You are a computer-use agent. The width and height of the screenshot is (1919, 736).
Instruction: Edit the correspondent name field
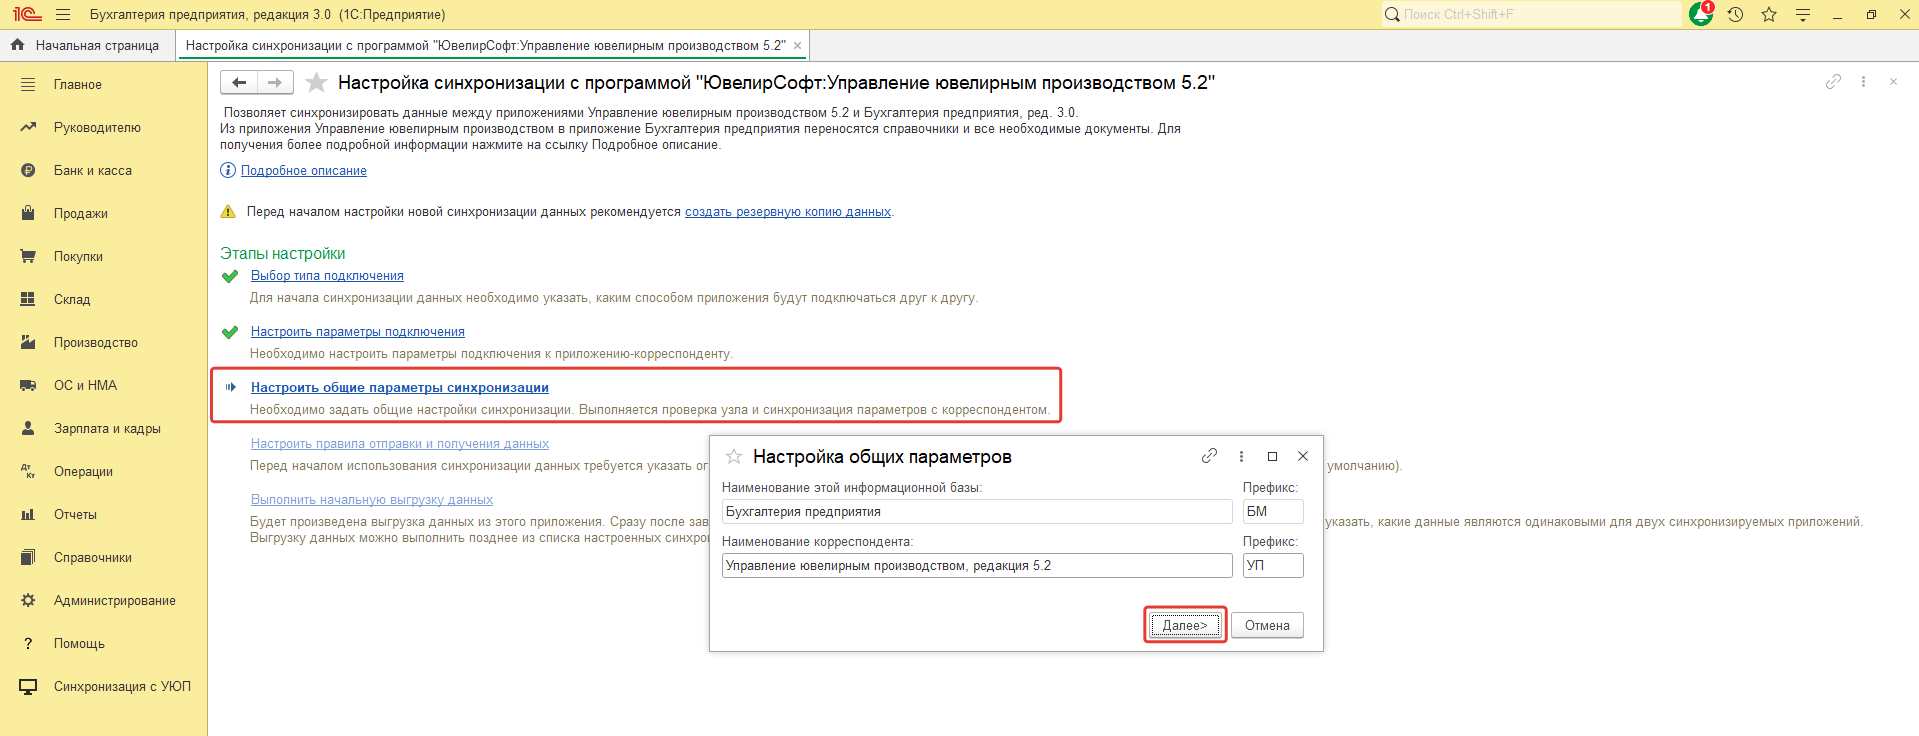(977, 565)
